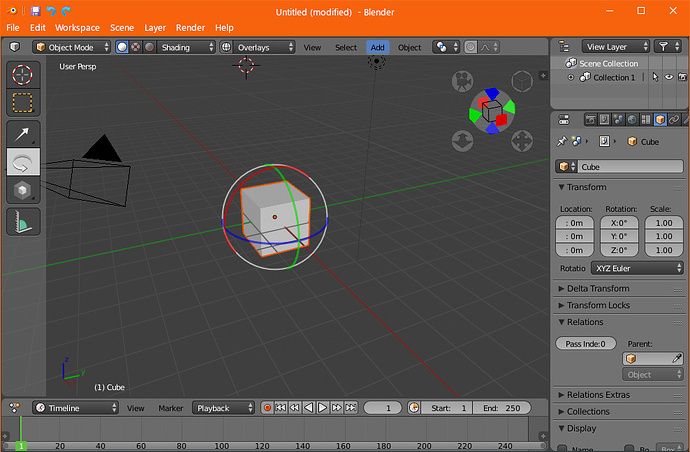Pick the Scale cube tool
The width and height of the screenshot is (690, 452).
click(x=22, y=190)
